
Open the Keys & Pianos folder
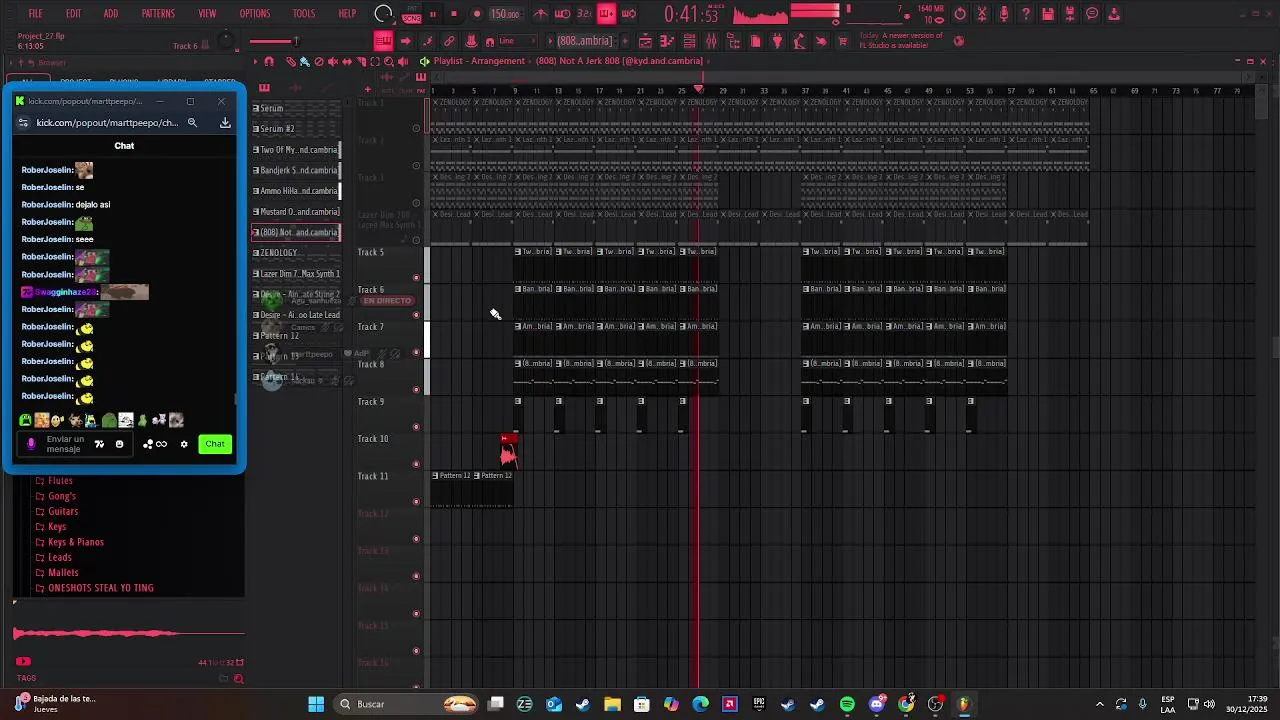(x=76, y=542)
